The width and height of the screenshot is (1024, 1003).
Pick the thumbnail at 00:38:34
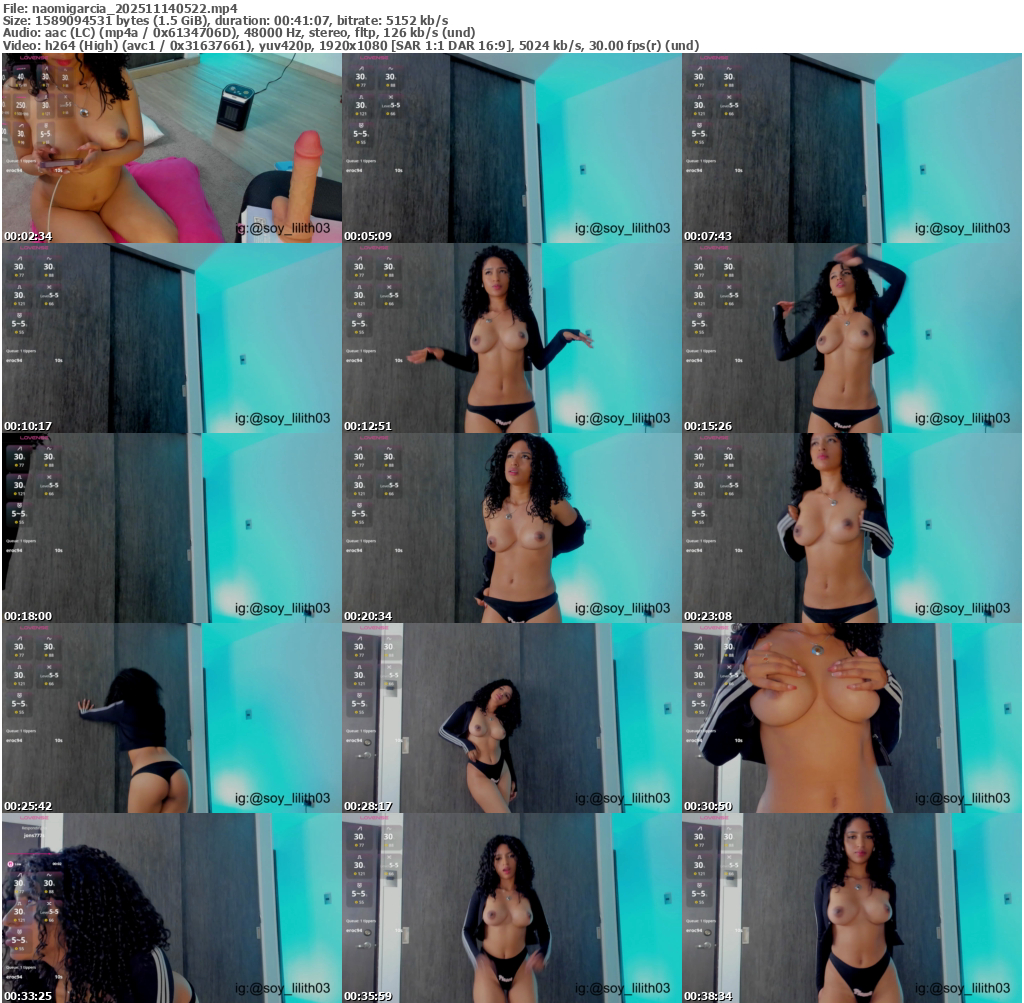[x=852, y=908]
